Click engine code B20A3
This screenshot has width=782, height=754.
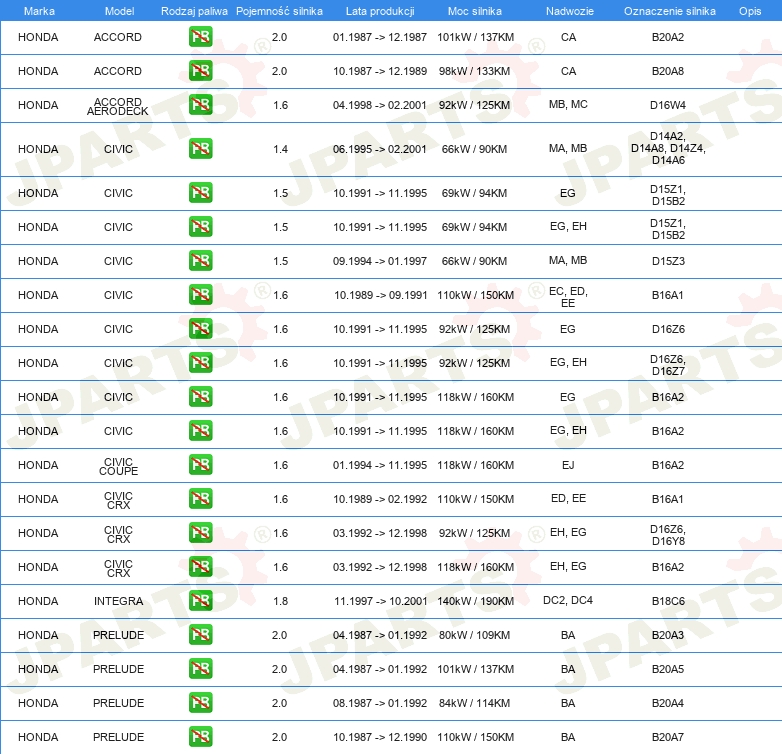[x=668, y=635]
